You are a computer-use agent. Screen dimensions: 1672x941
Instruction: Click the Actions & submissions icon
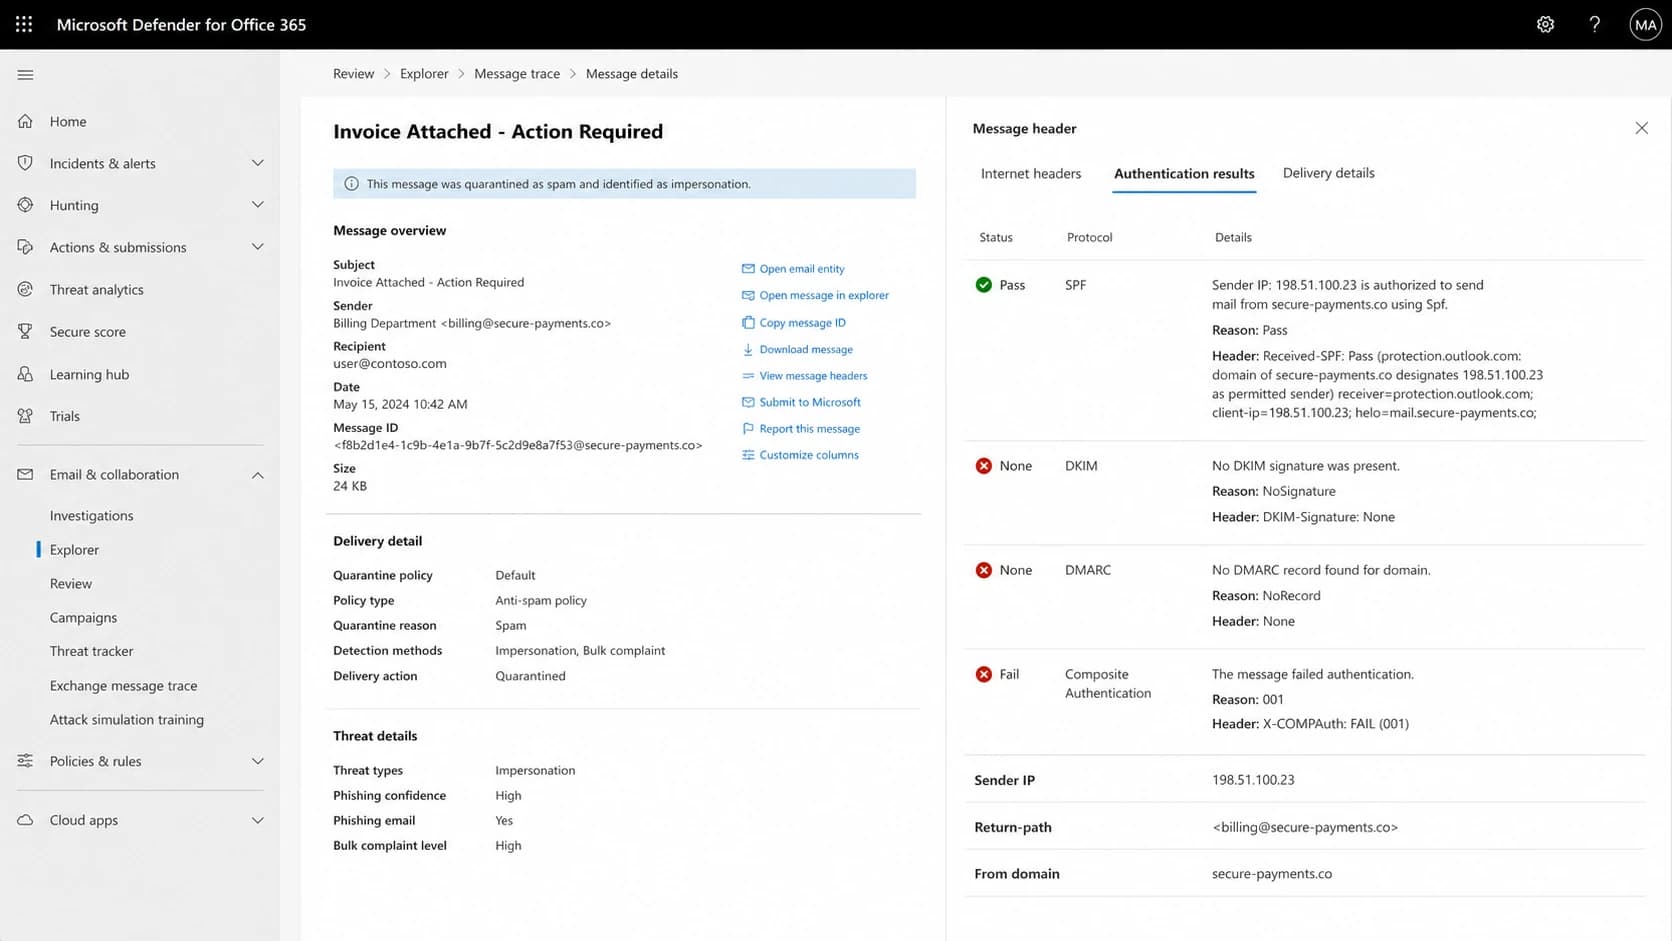click(x=25, y=247)
